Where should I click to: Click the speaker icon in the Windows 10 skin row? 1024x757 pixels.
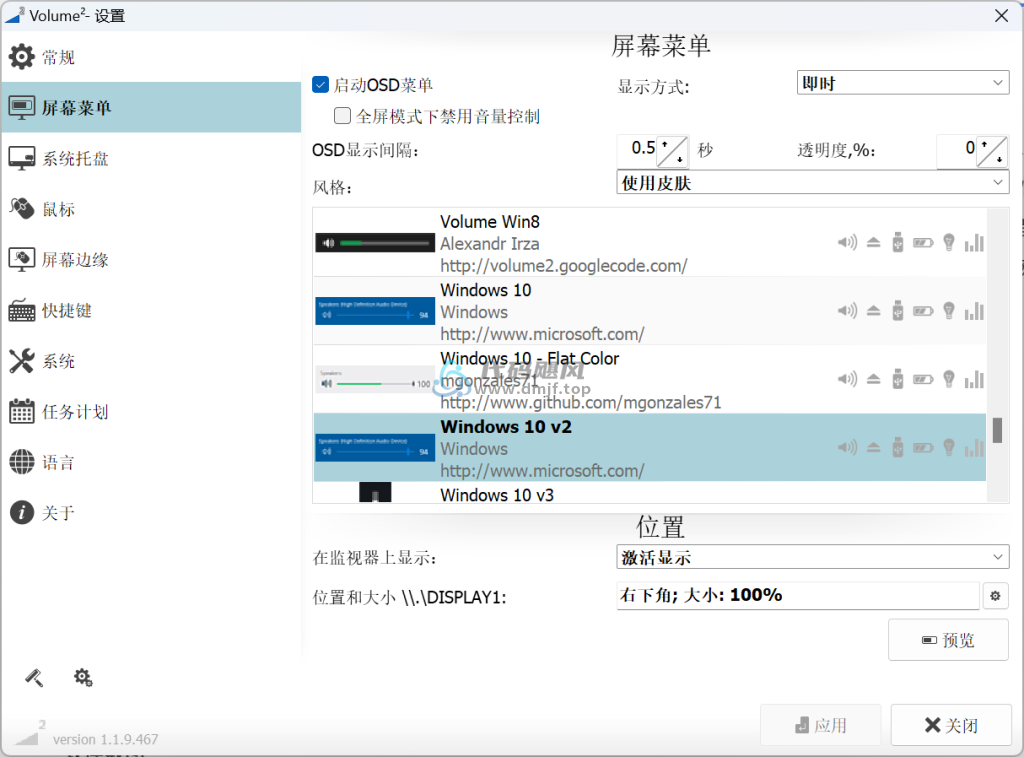click(847, 311)
